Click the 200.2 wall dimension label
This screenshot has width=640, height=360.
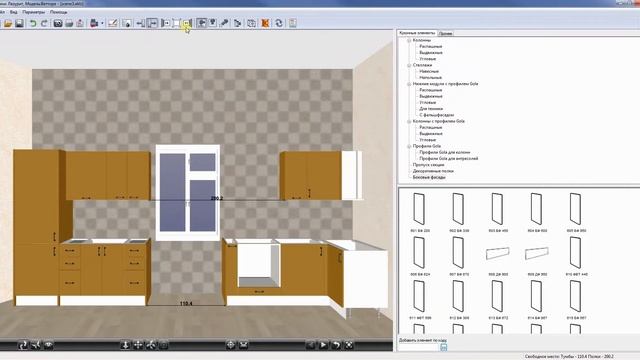217,198
